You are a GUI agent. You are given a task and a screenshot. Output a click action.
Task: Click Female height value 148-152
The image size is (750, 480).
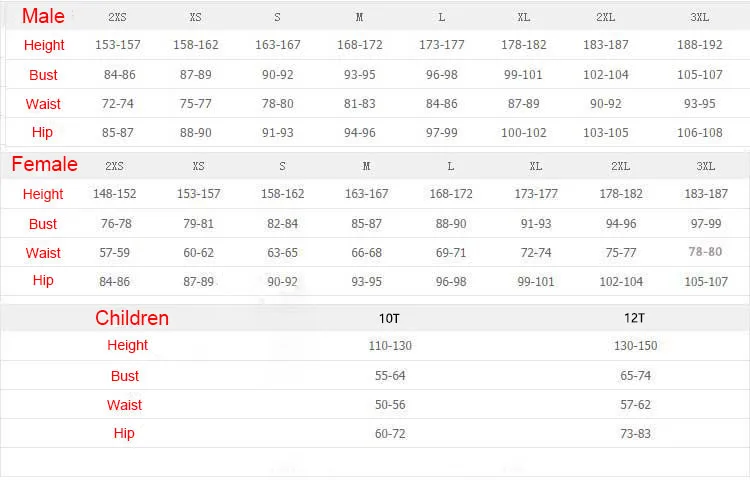pos(114,194)
